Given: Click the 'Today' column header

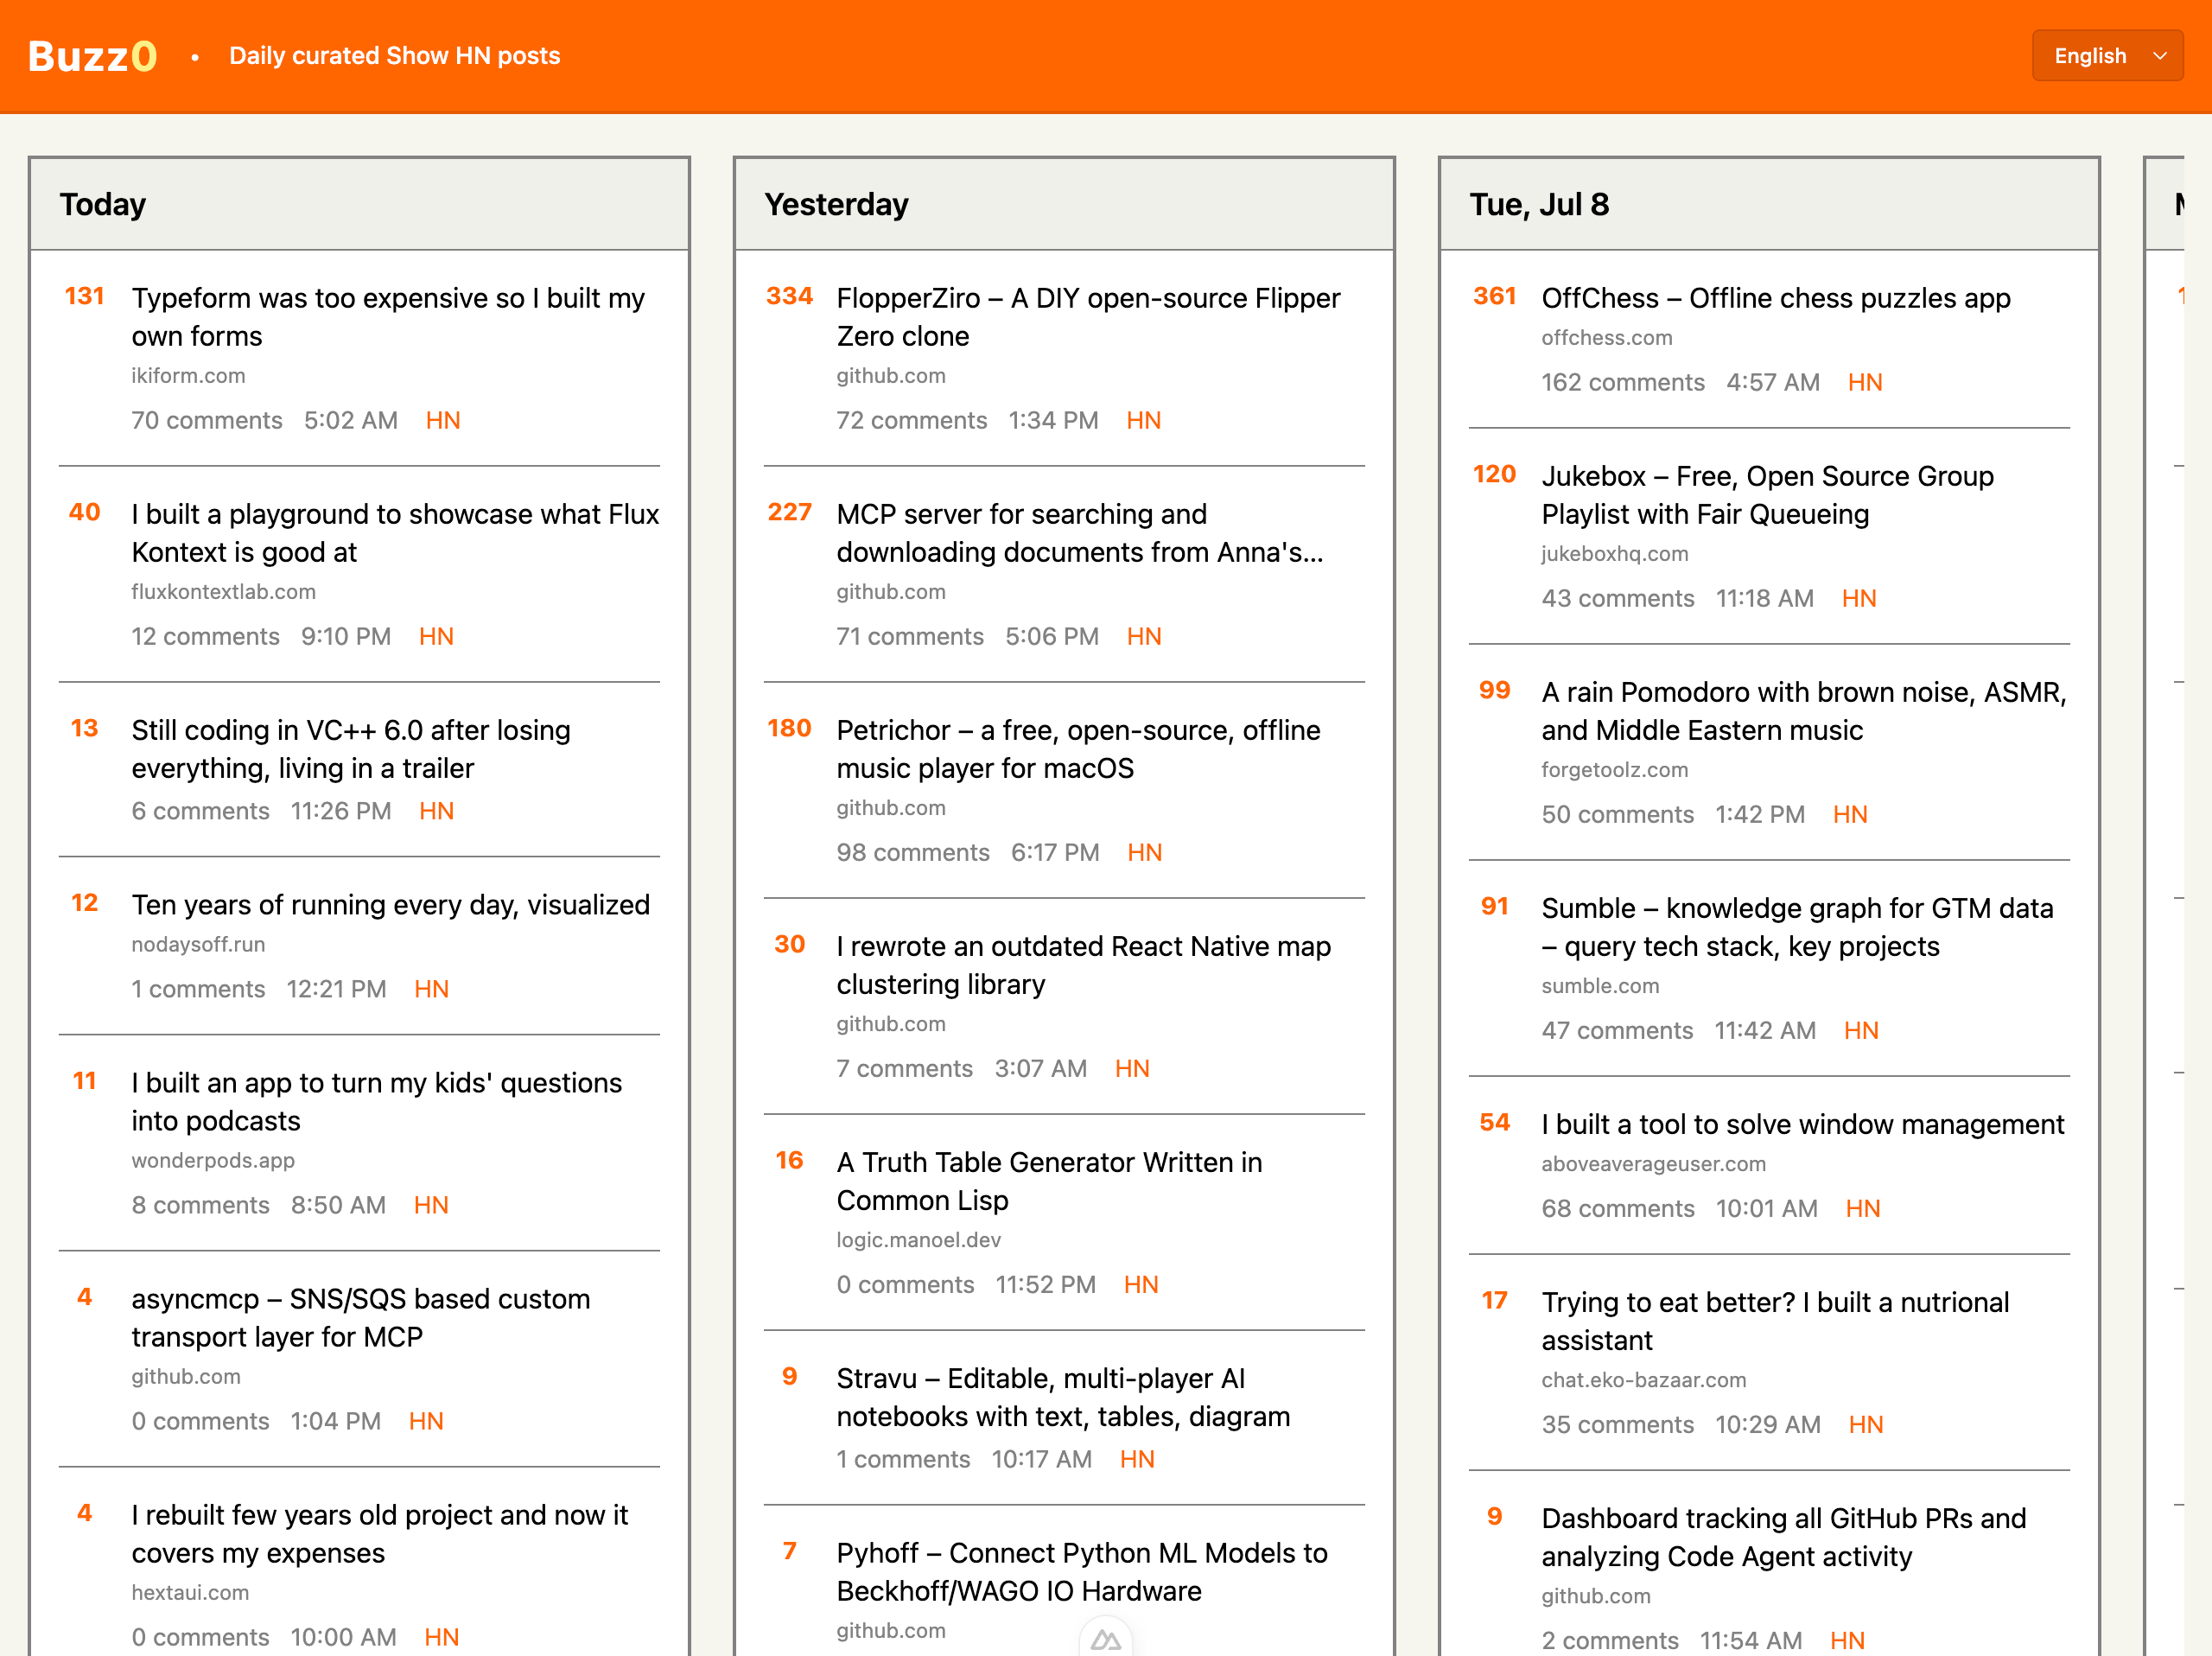Looking at the screenshot, I should coord(102,205).
